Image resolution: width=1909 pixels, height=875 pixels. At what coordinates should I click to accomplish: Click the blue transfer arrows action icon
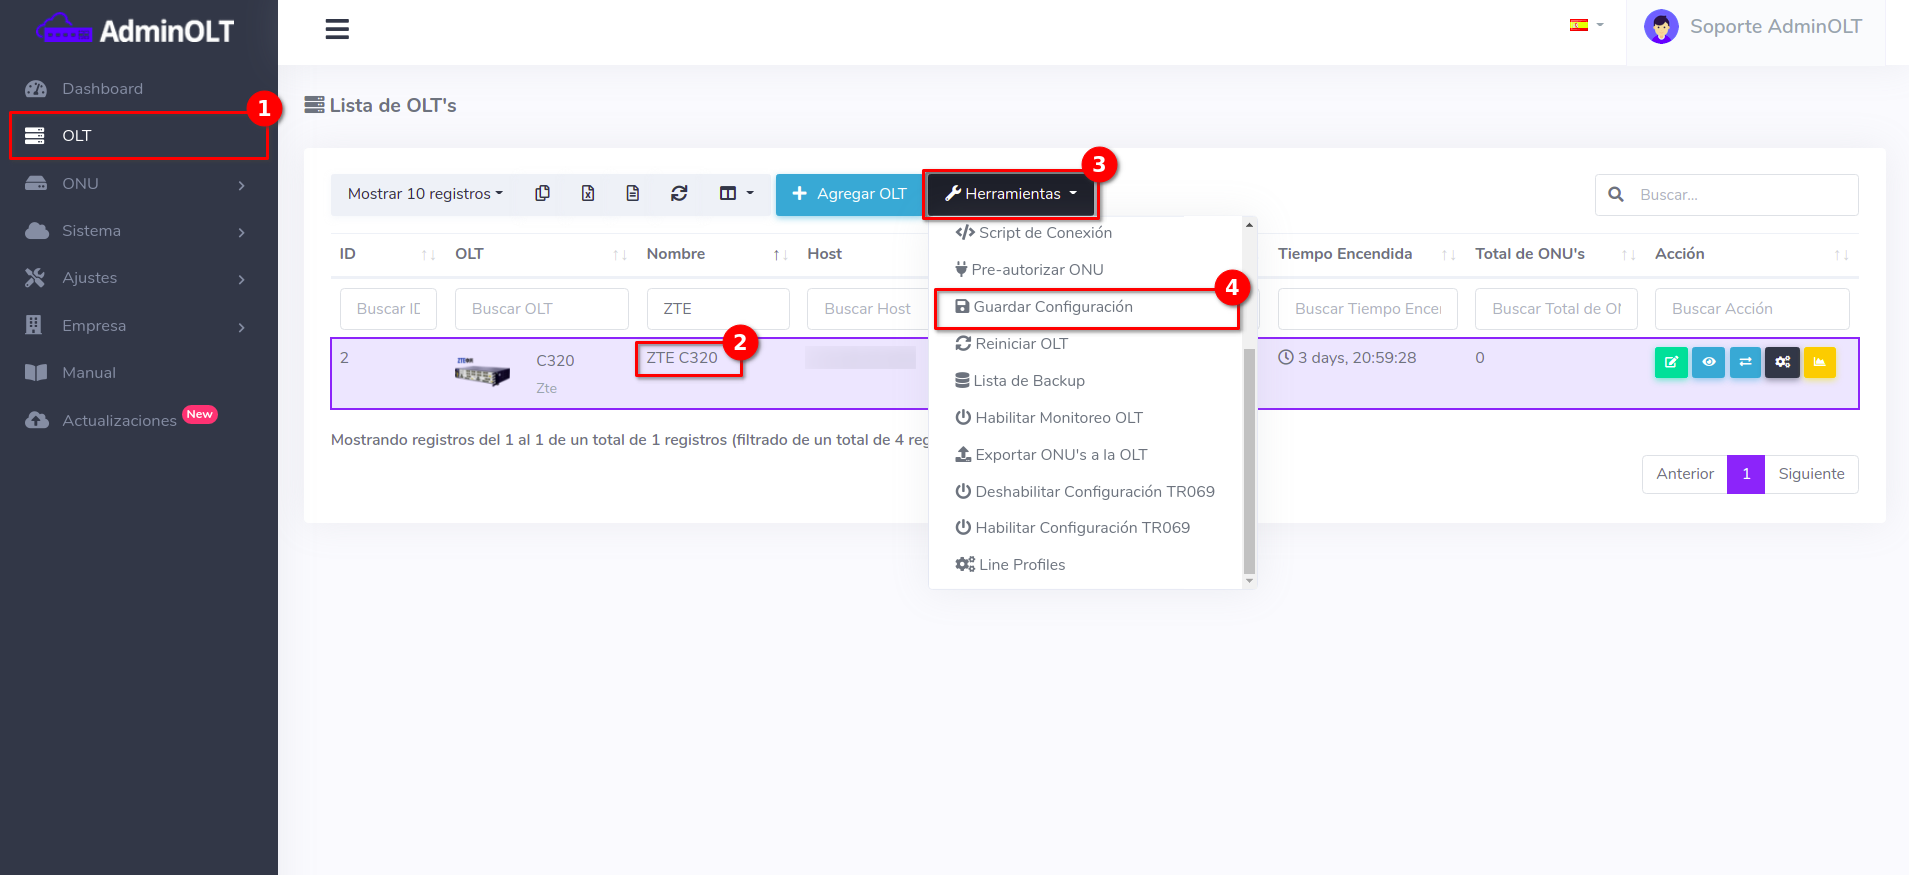click(x=1745, y=362)
